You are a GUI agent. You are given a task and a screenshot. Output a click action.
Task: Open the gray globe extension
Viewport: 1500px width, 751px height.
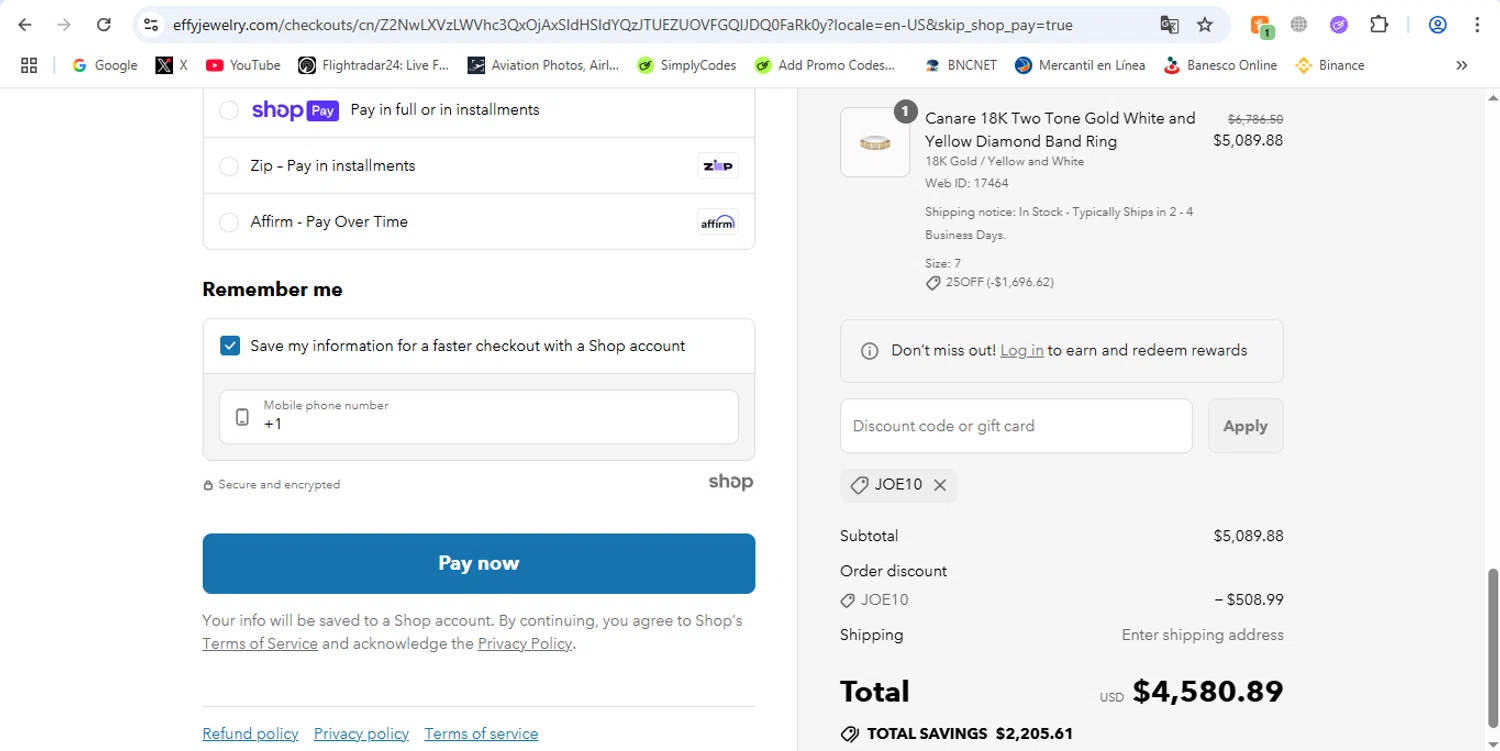click(1299, 25)
